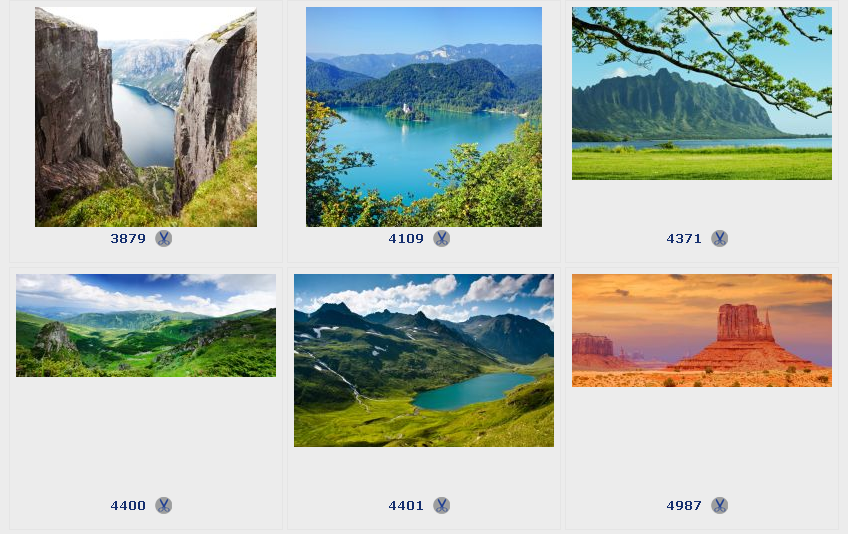Open the tree branch over green mountain thumbnail
Image resolution: width=848 pixels, height=534 pixels.
pos(702,93)
